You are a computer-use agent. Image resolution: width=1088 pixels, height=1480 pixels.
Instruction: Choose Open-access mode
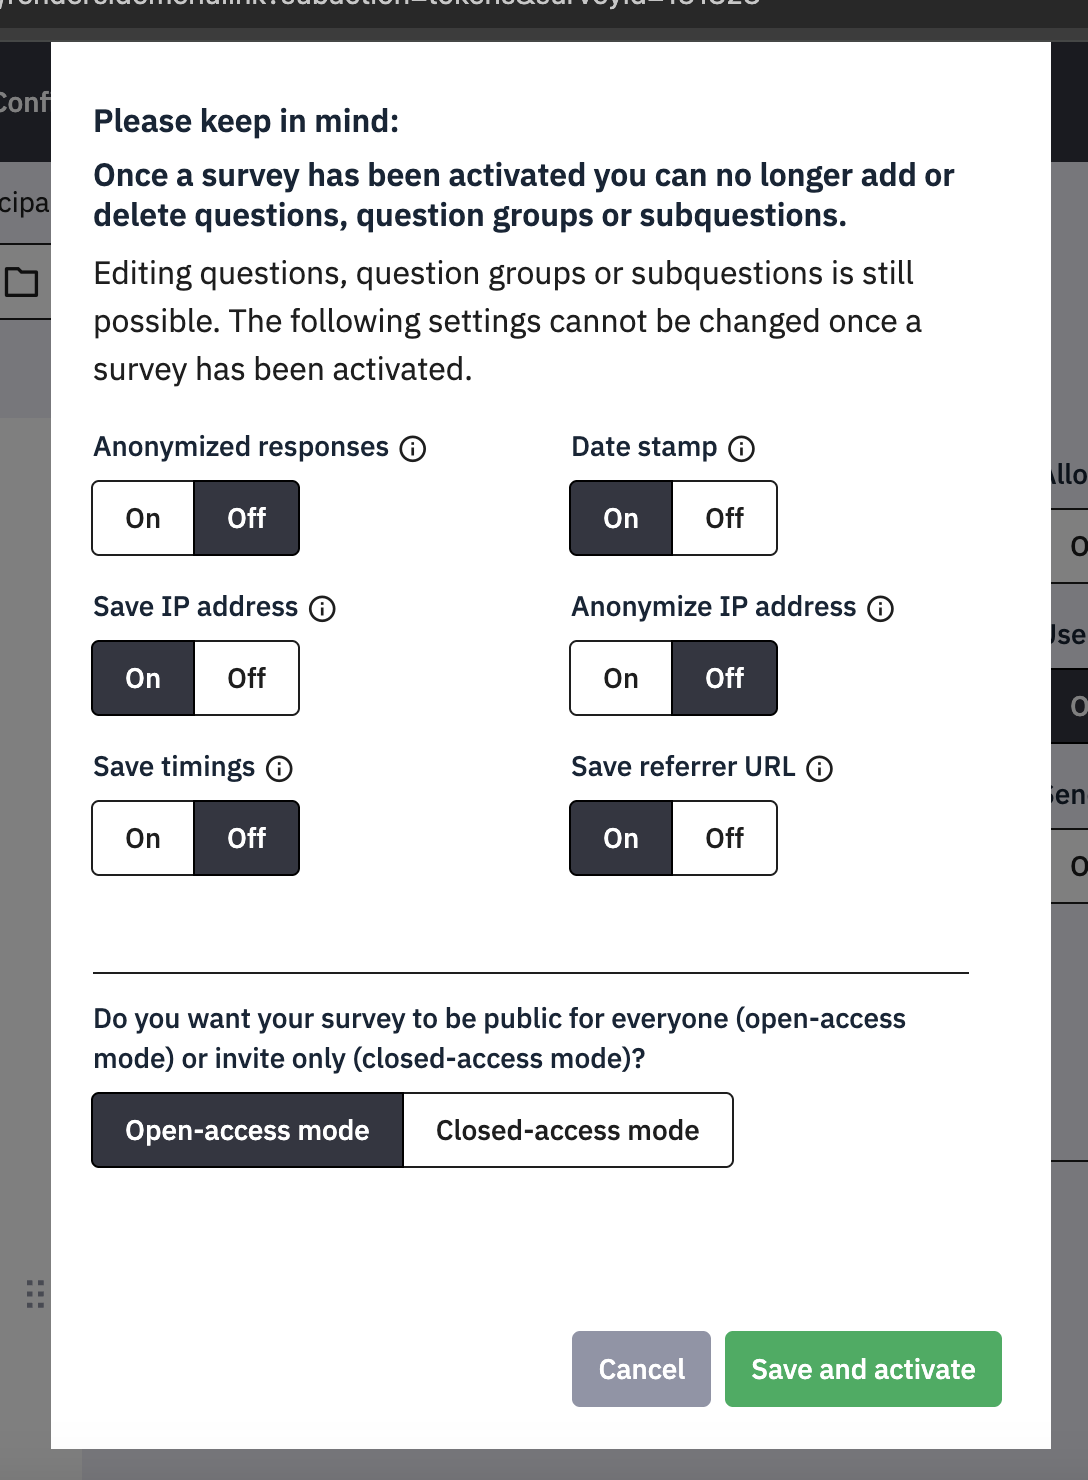coord(247,1130)
